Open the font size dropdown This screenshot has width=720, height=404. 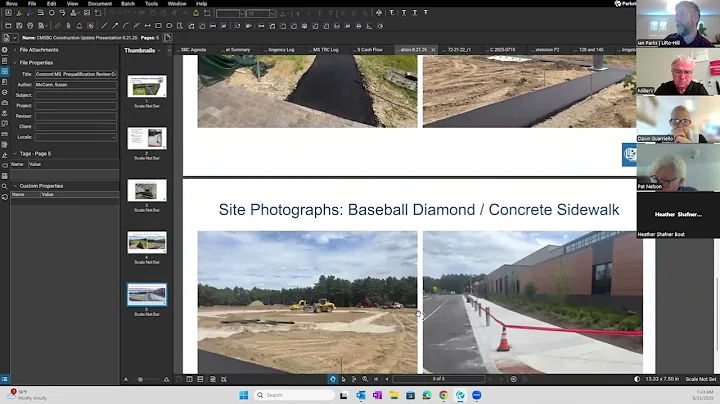tap(272, 14)
